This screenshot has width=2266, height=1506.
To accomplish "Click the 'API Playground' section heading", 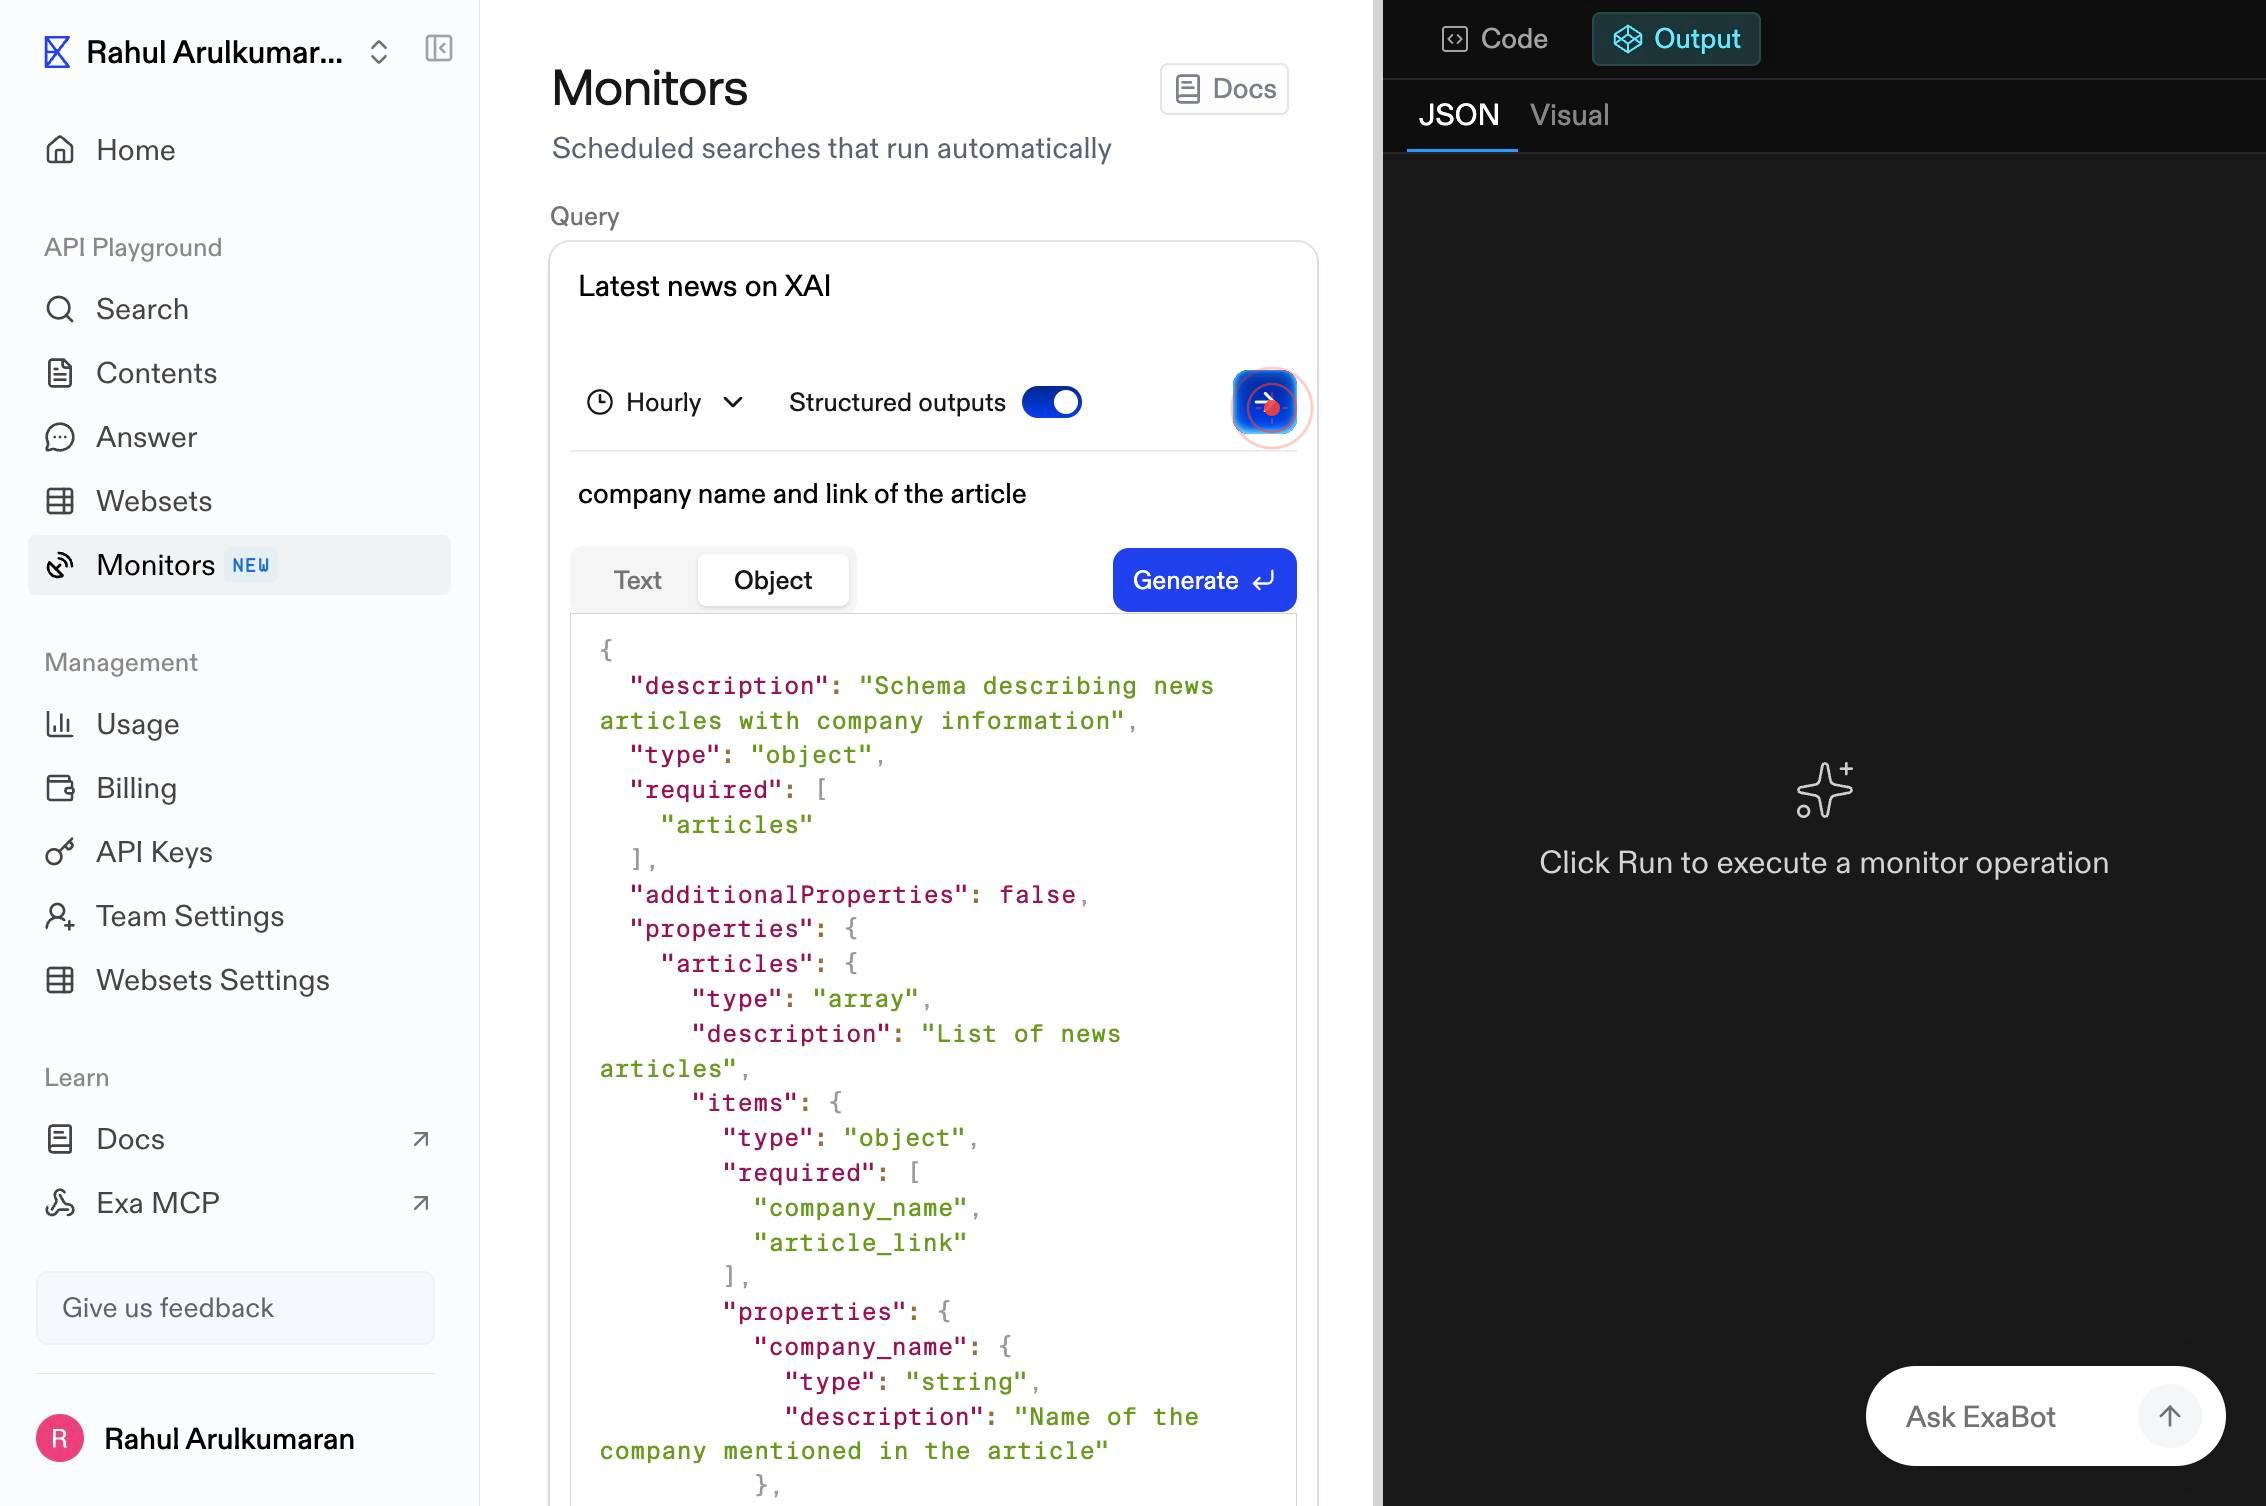I will [133, 247].
